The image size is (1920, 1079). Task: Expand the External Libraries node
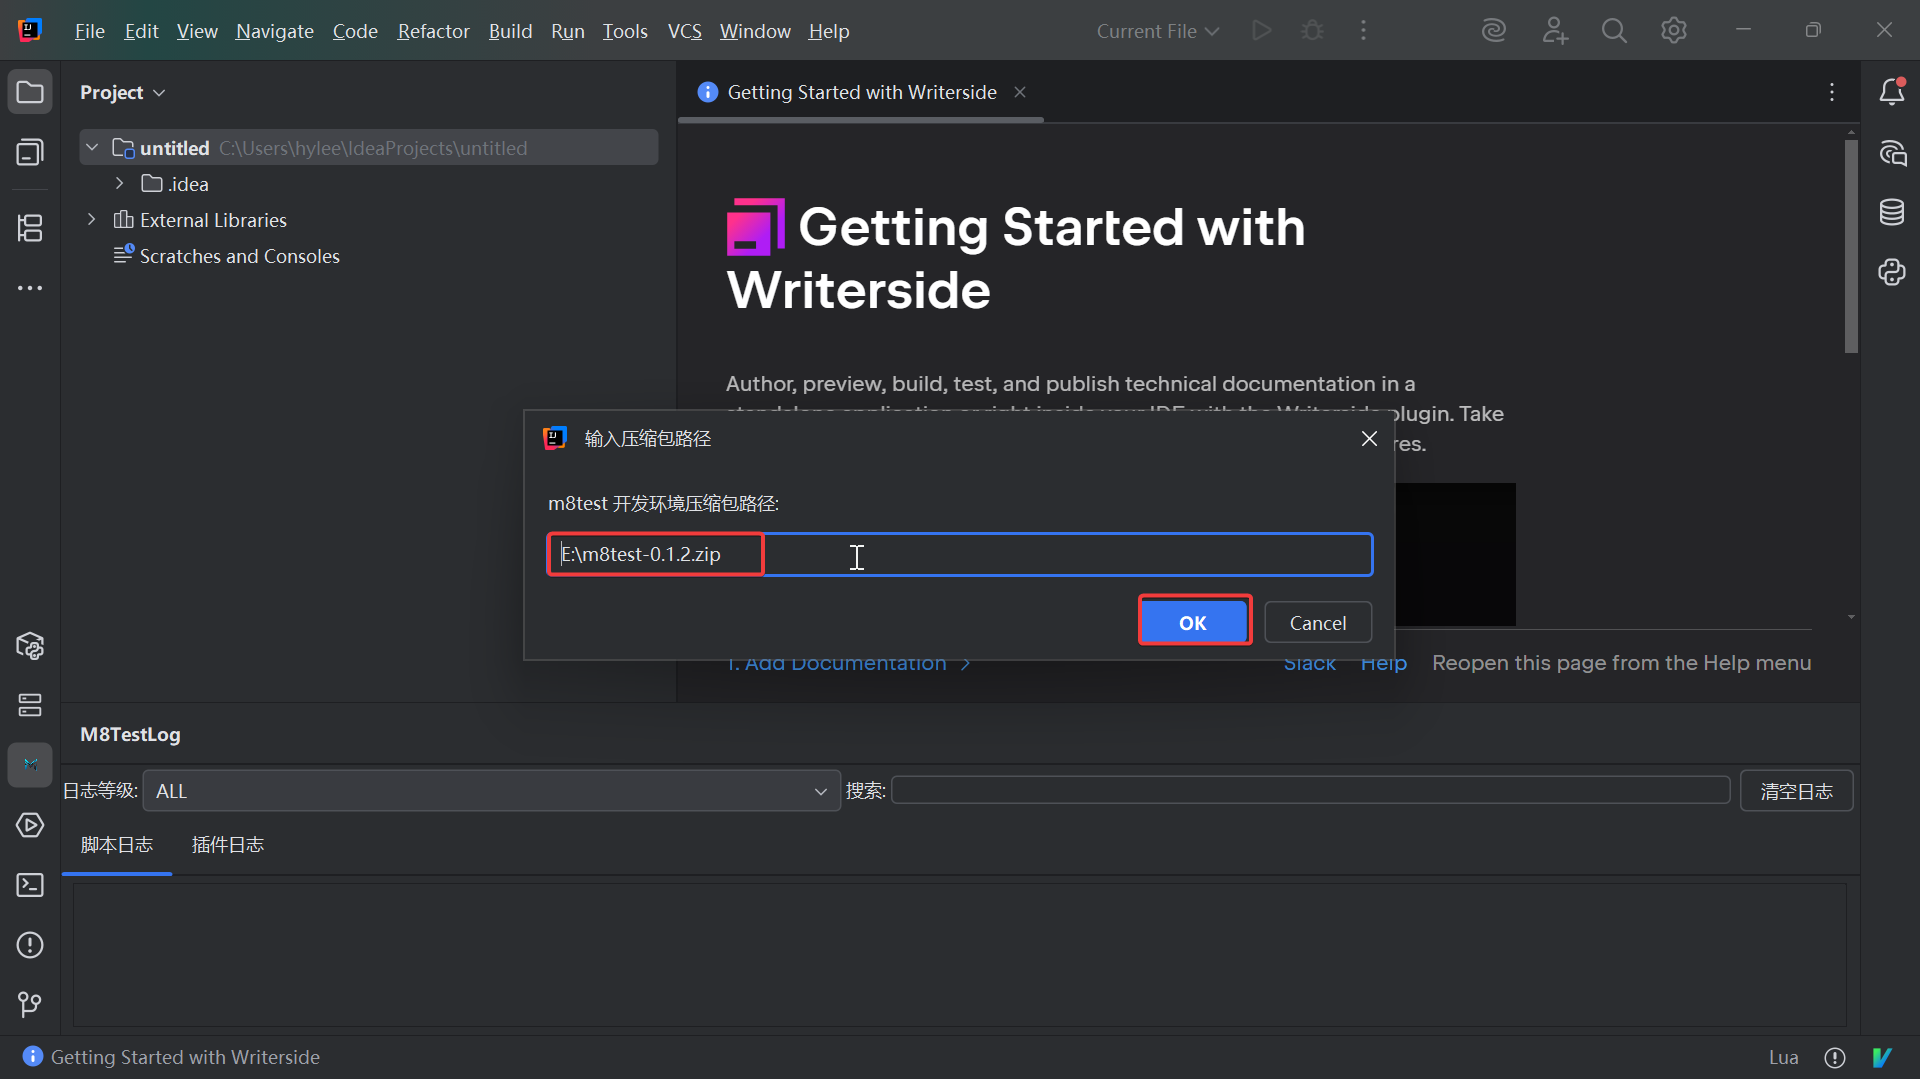(92, 220)
